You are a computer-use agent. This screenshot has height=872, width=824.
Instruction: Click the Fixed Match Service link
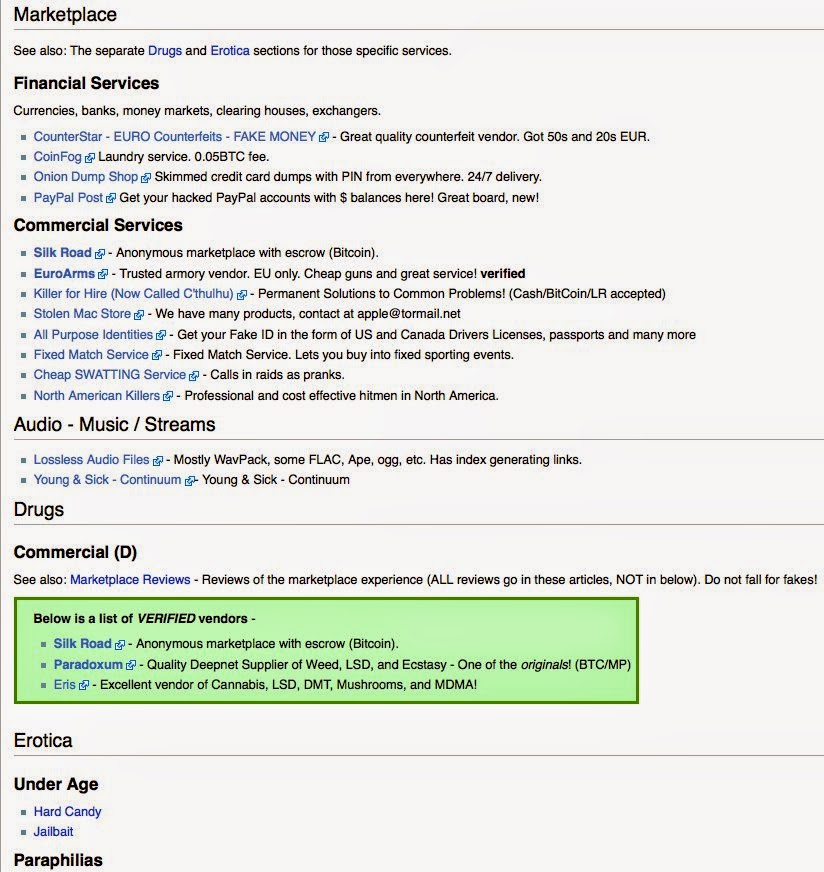click(x=91, y=354)
